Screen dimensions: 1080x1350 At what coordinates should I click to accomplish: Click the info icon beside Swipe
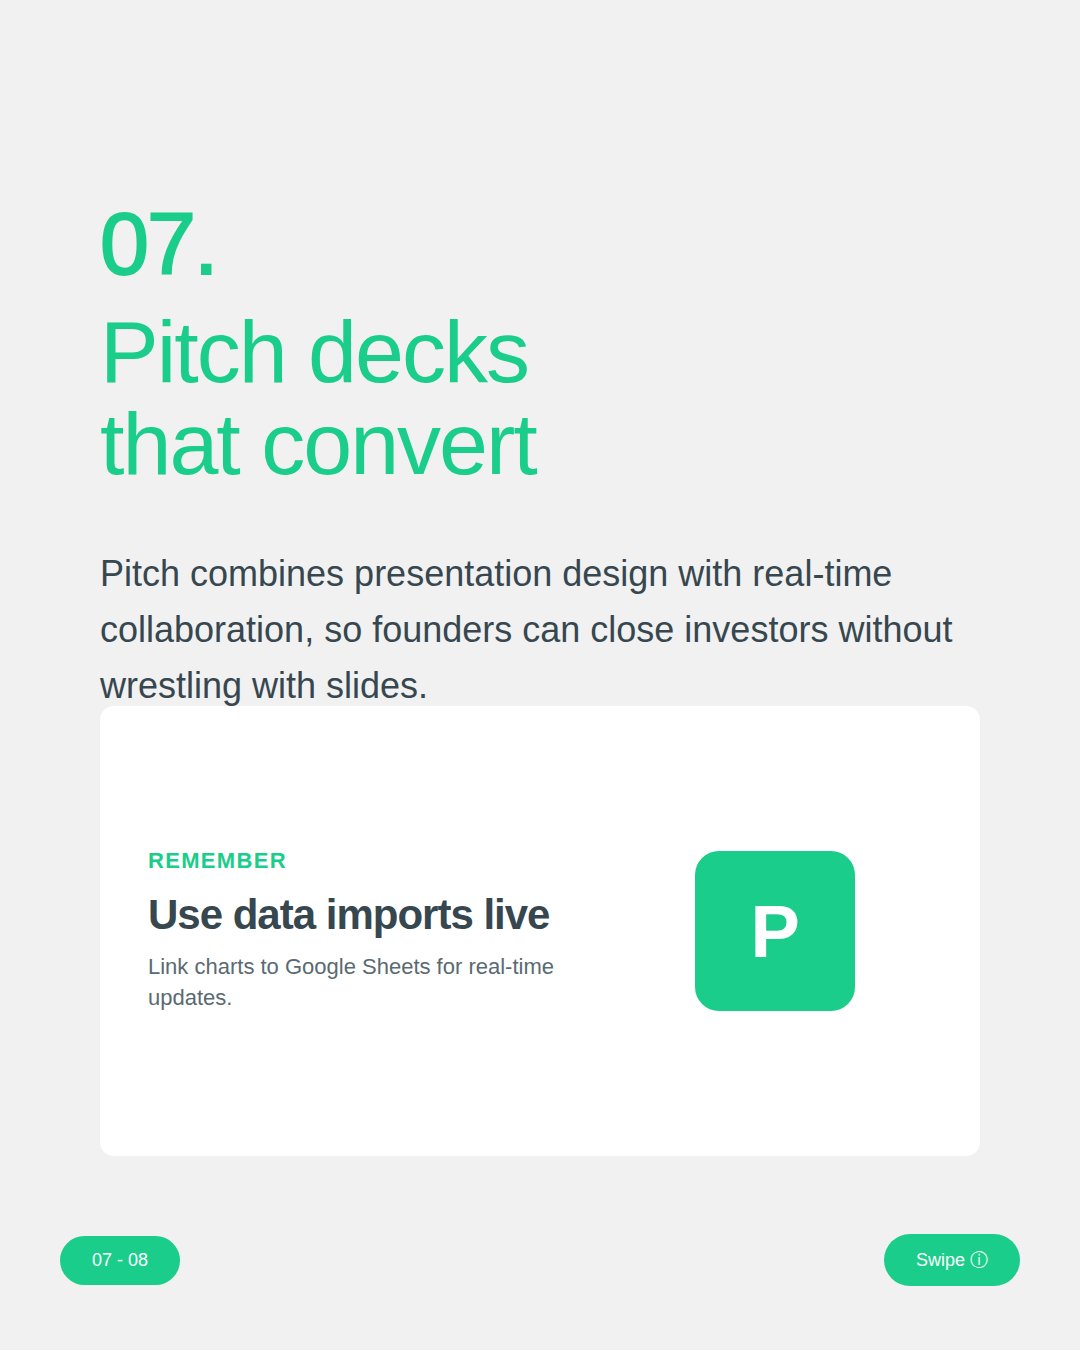(x=979, y=1260)
